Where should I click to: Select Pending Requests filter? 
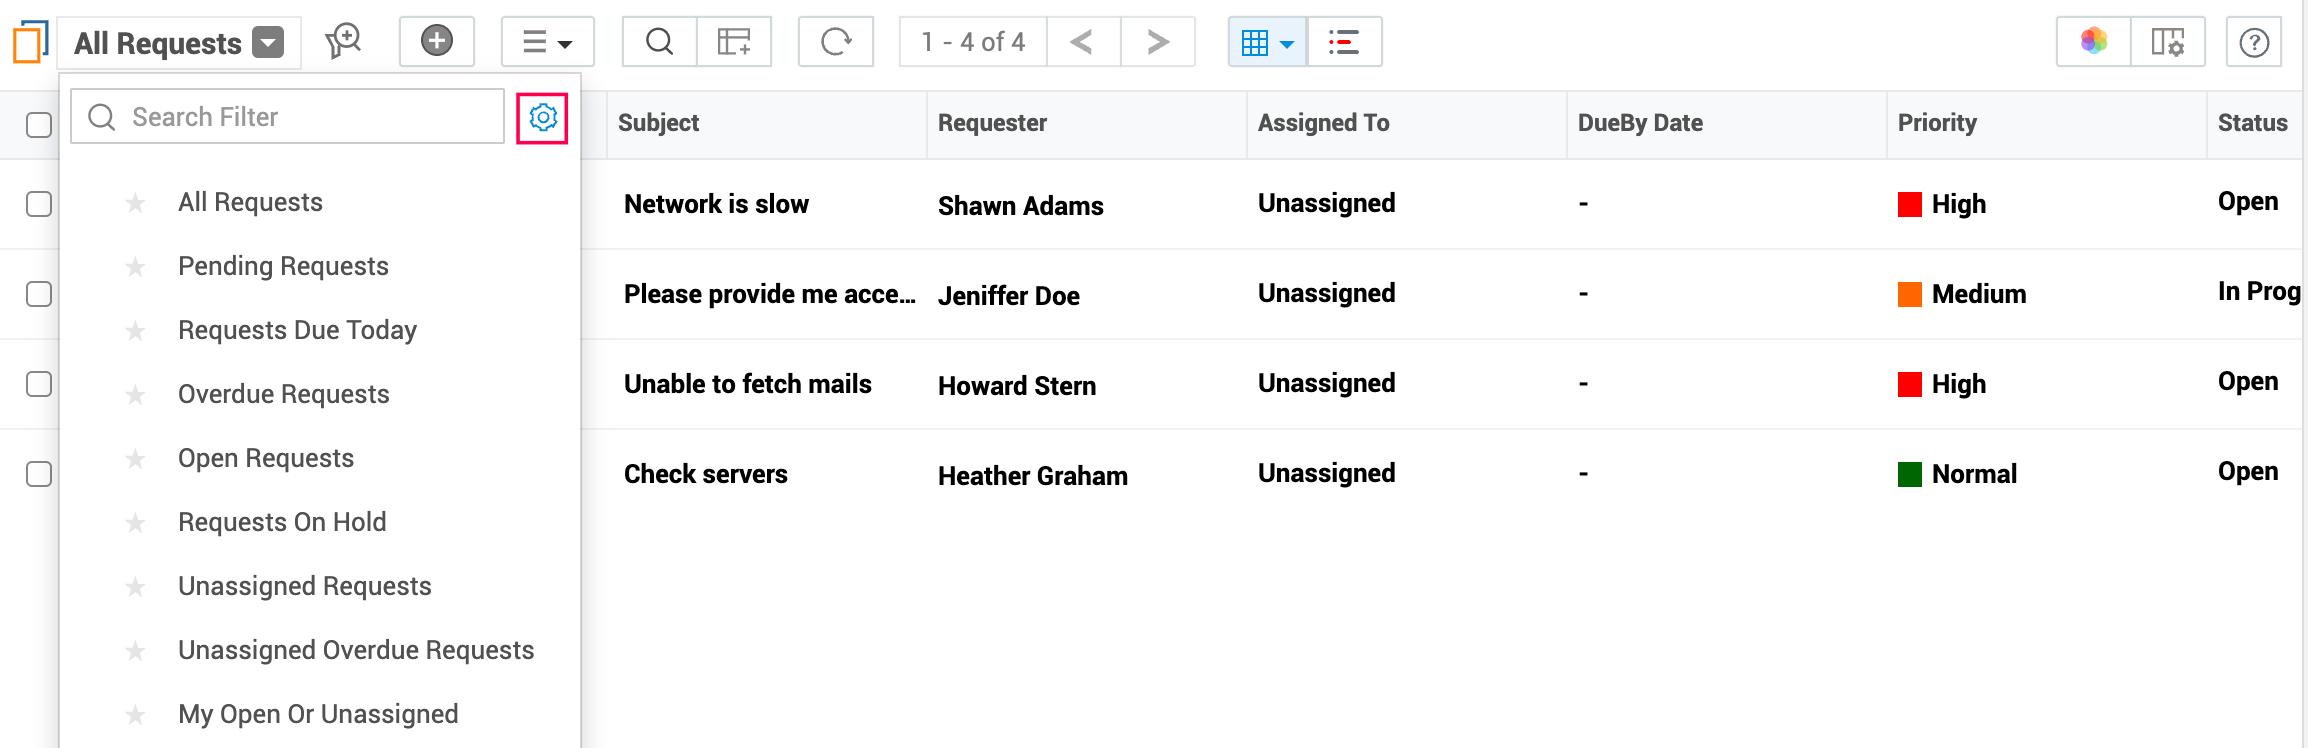click(283, 266)
